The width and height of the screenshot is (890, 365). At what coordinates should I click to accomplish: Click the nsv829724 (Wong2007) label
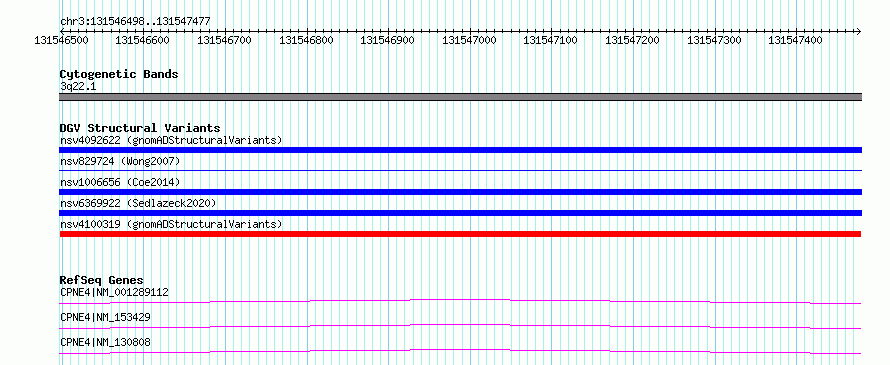pyautogui.click(x=120, y=162)
